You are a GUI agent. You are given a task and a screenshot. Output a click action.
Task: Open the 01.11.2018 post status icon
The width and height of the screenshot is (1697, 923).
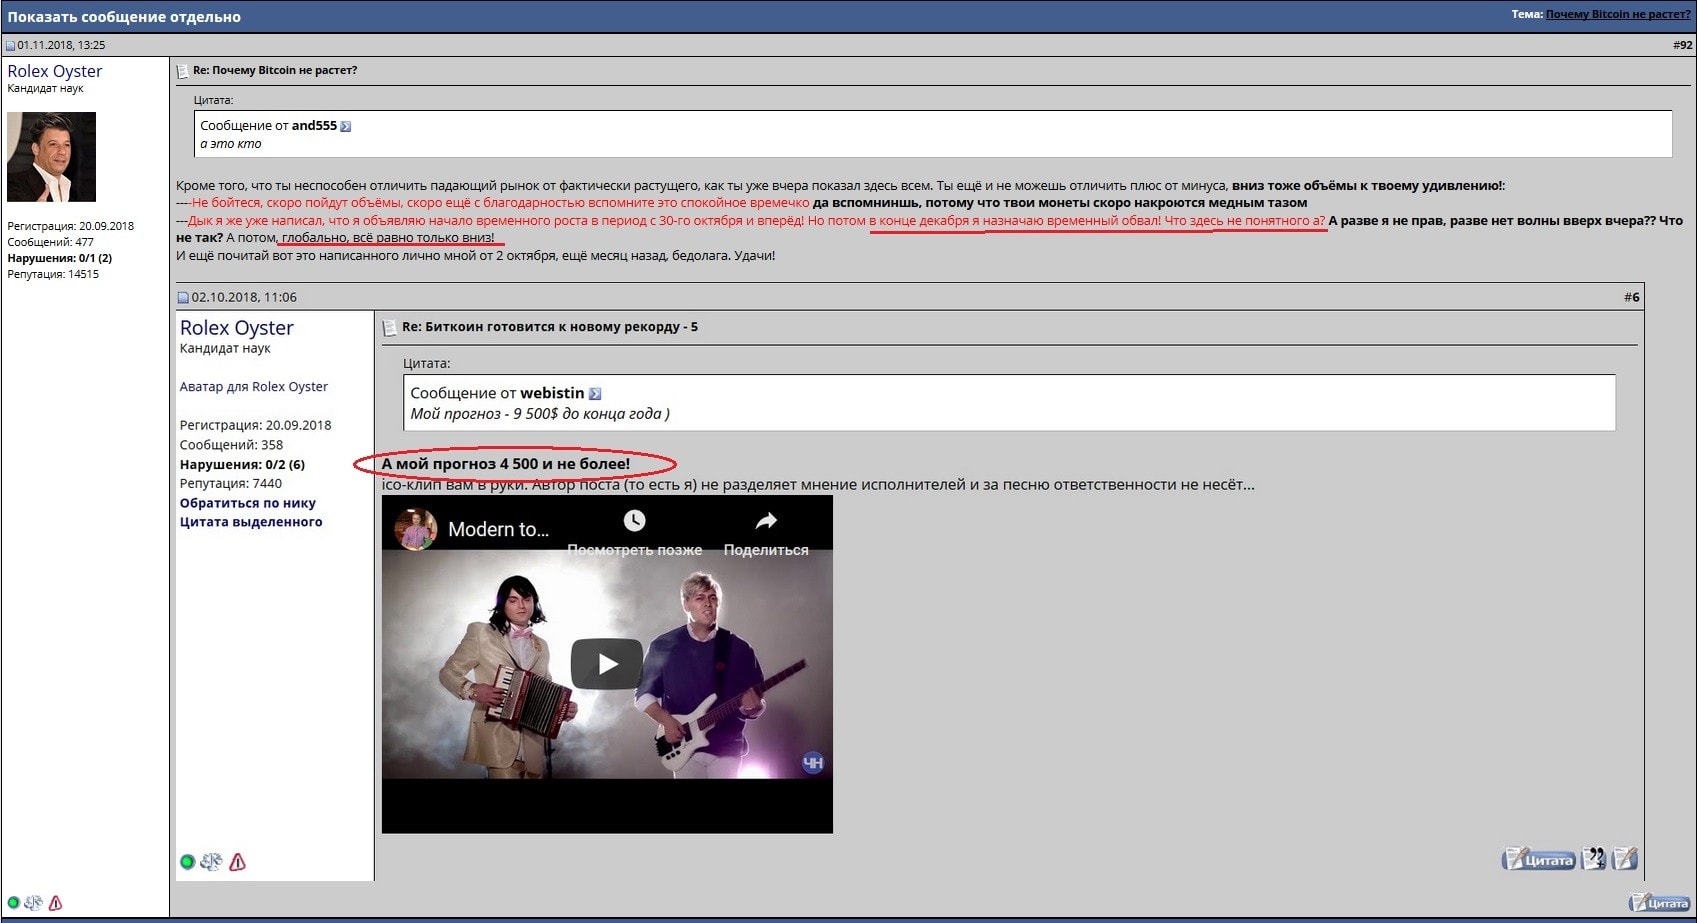[10, 45]
